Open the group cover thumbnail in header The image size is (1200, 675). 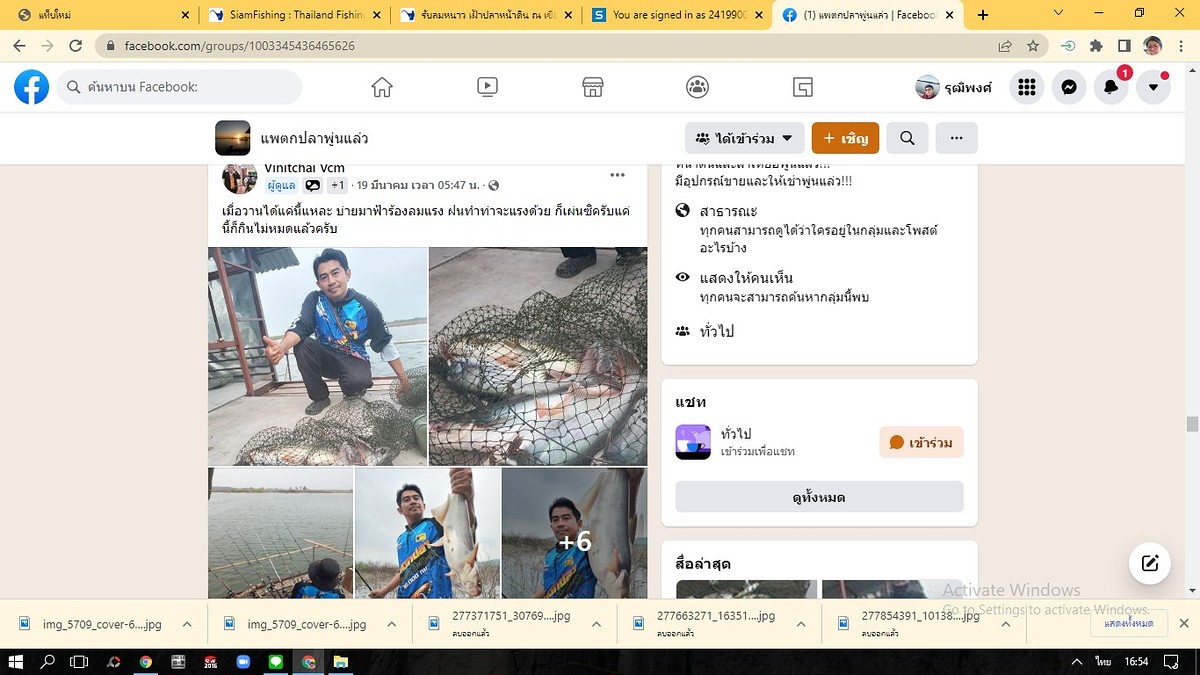click(233, 138)
